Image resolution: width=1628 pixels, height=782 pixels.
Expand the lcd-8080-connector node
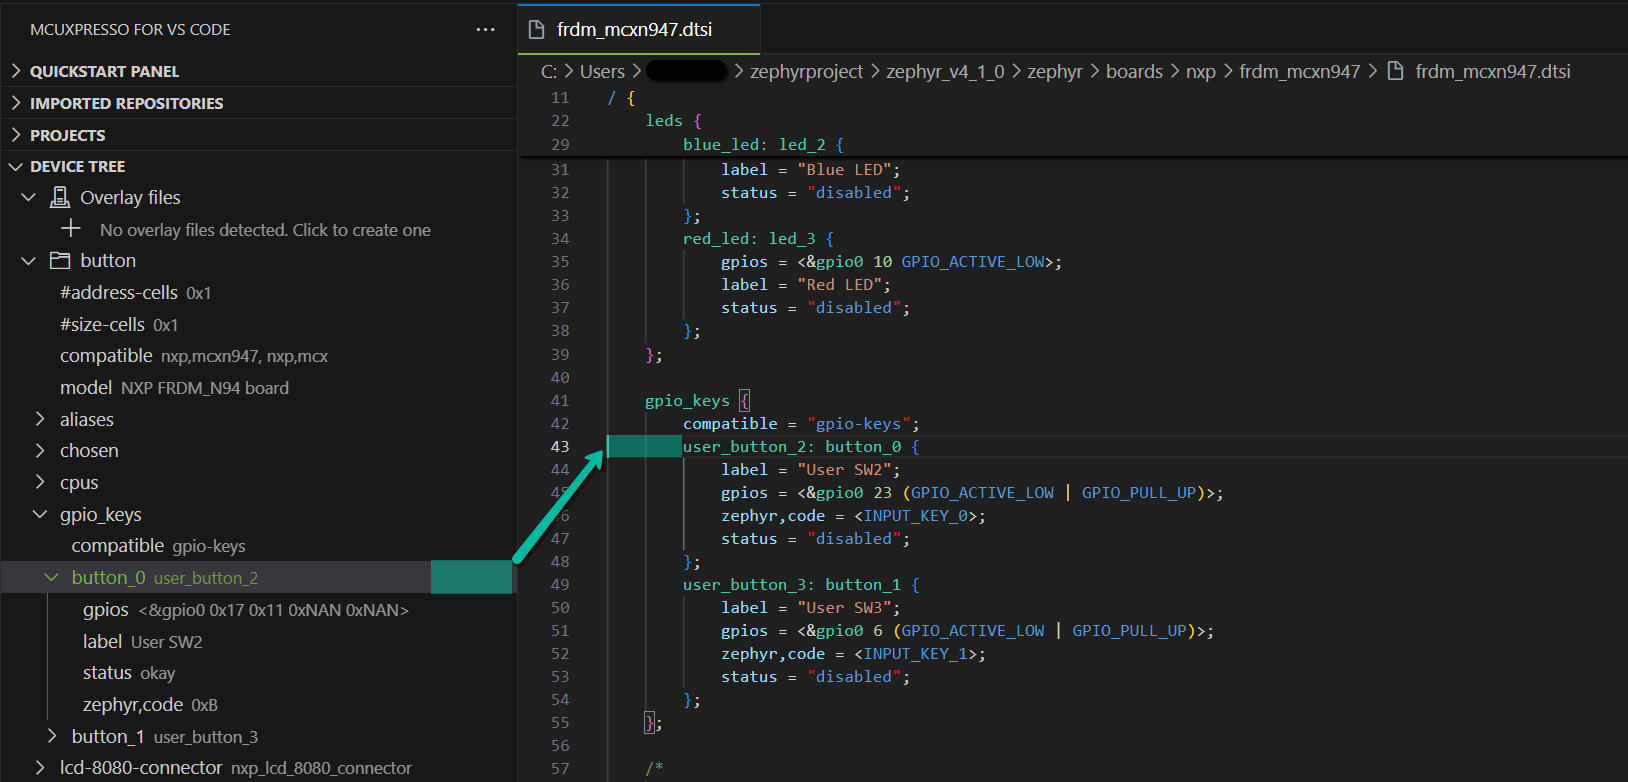[40, 768]
